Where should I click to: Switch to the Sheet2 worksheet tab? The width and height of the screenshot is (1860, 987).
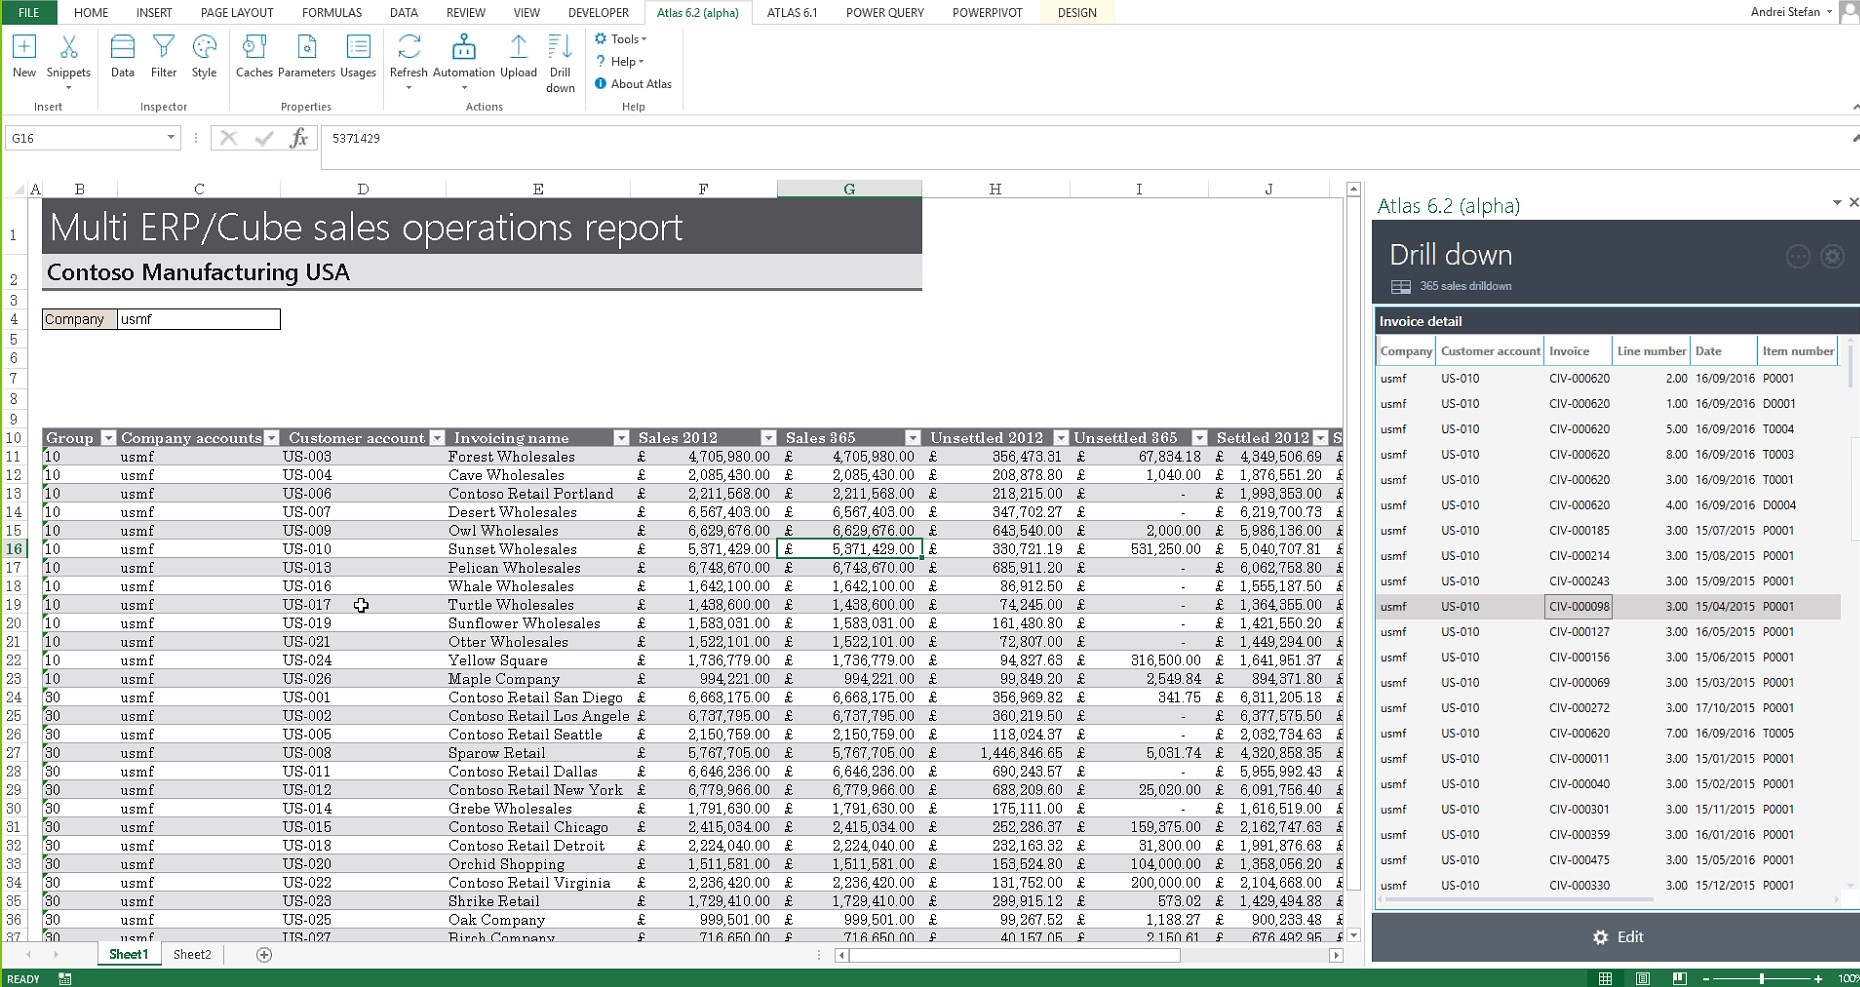pos(192,955)
